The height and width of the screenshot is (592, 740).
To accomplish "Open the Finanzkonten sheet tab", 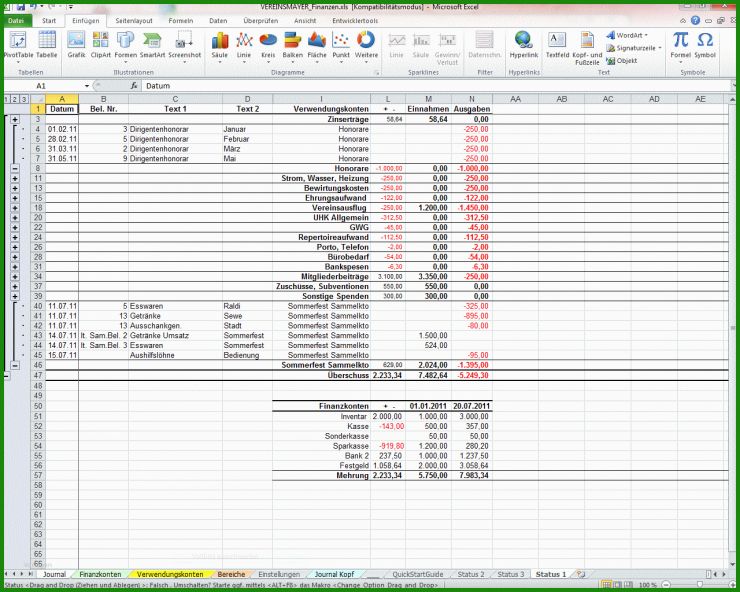I will pyautogui.click(x=100, y=574).
